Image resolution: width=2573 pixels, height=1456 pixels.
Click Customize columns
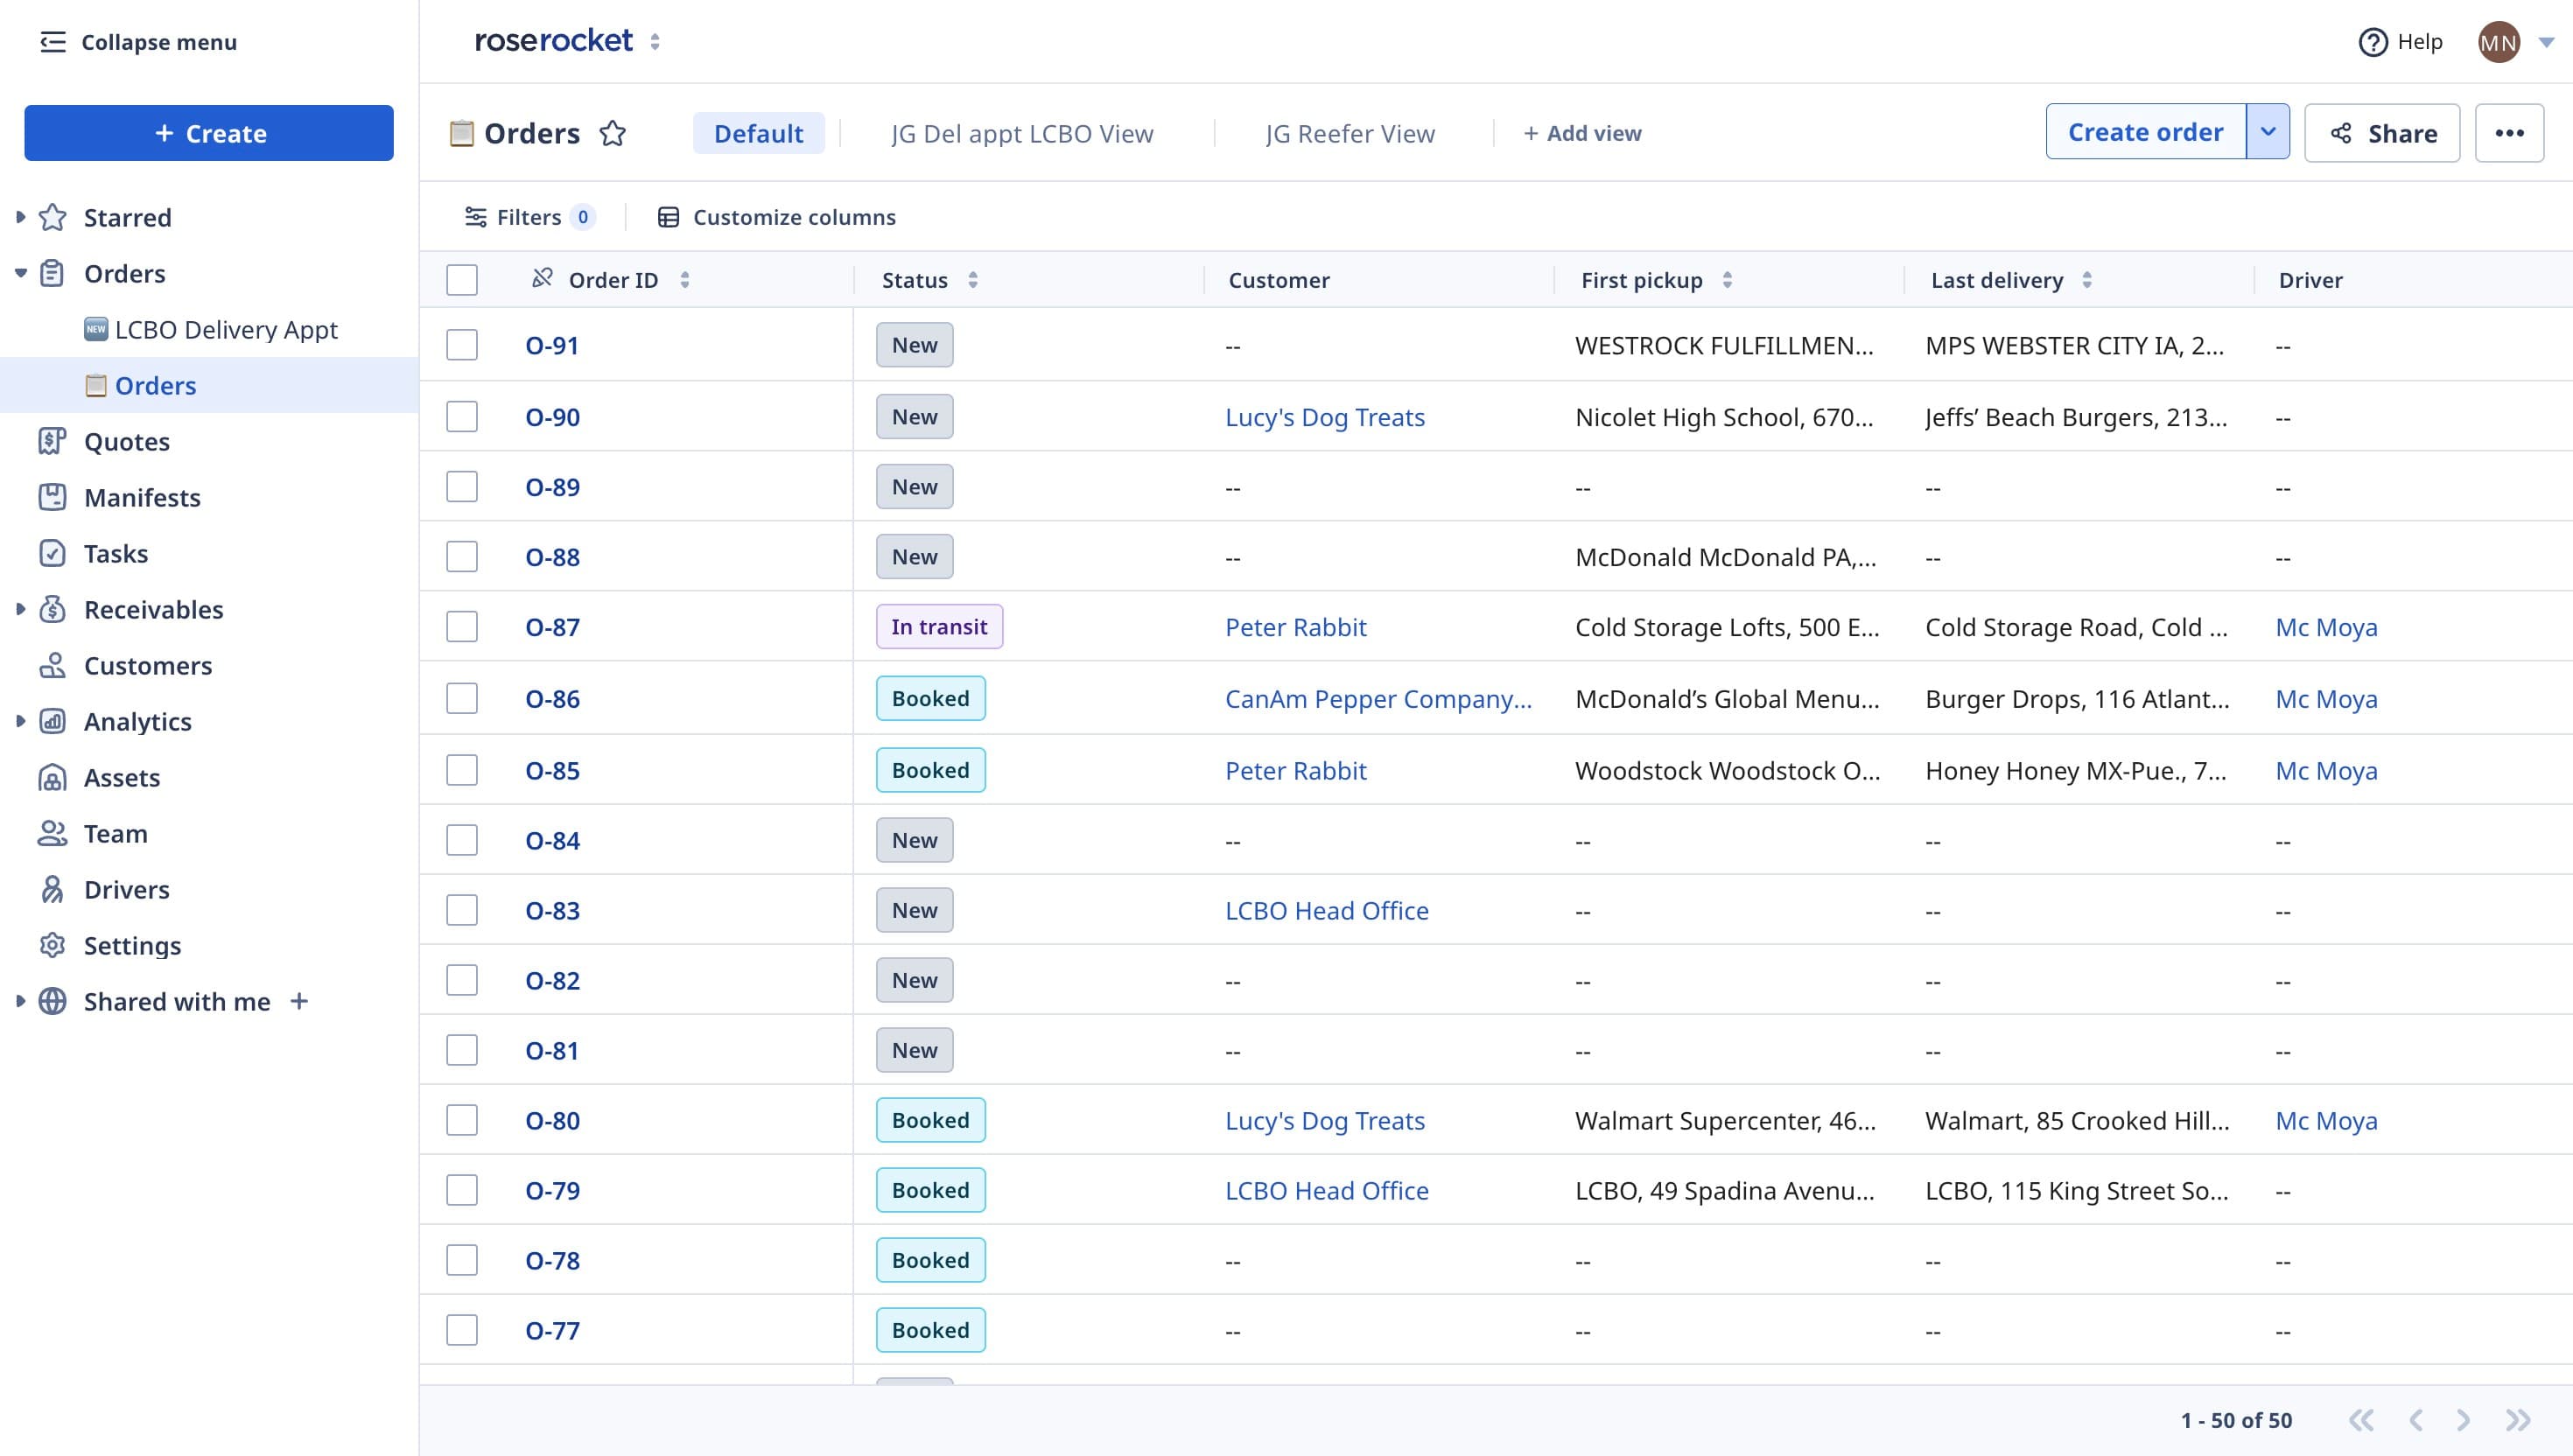tap(776, 217)
